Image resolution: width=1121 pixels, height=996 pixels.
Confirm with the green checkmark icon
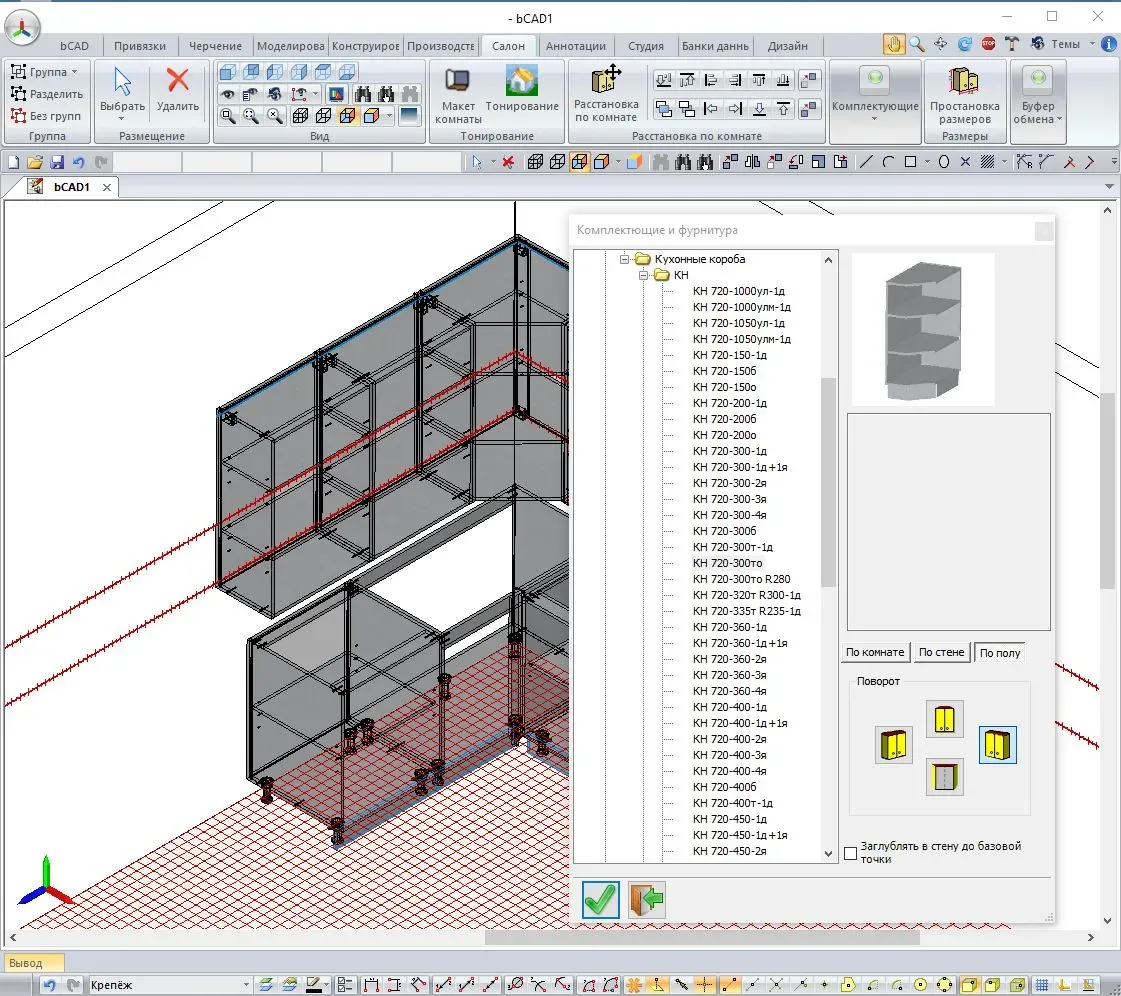click(600, 900)
